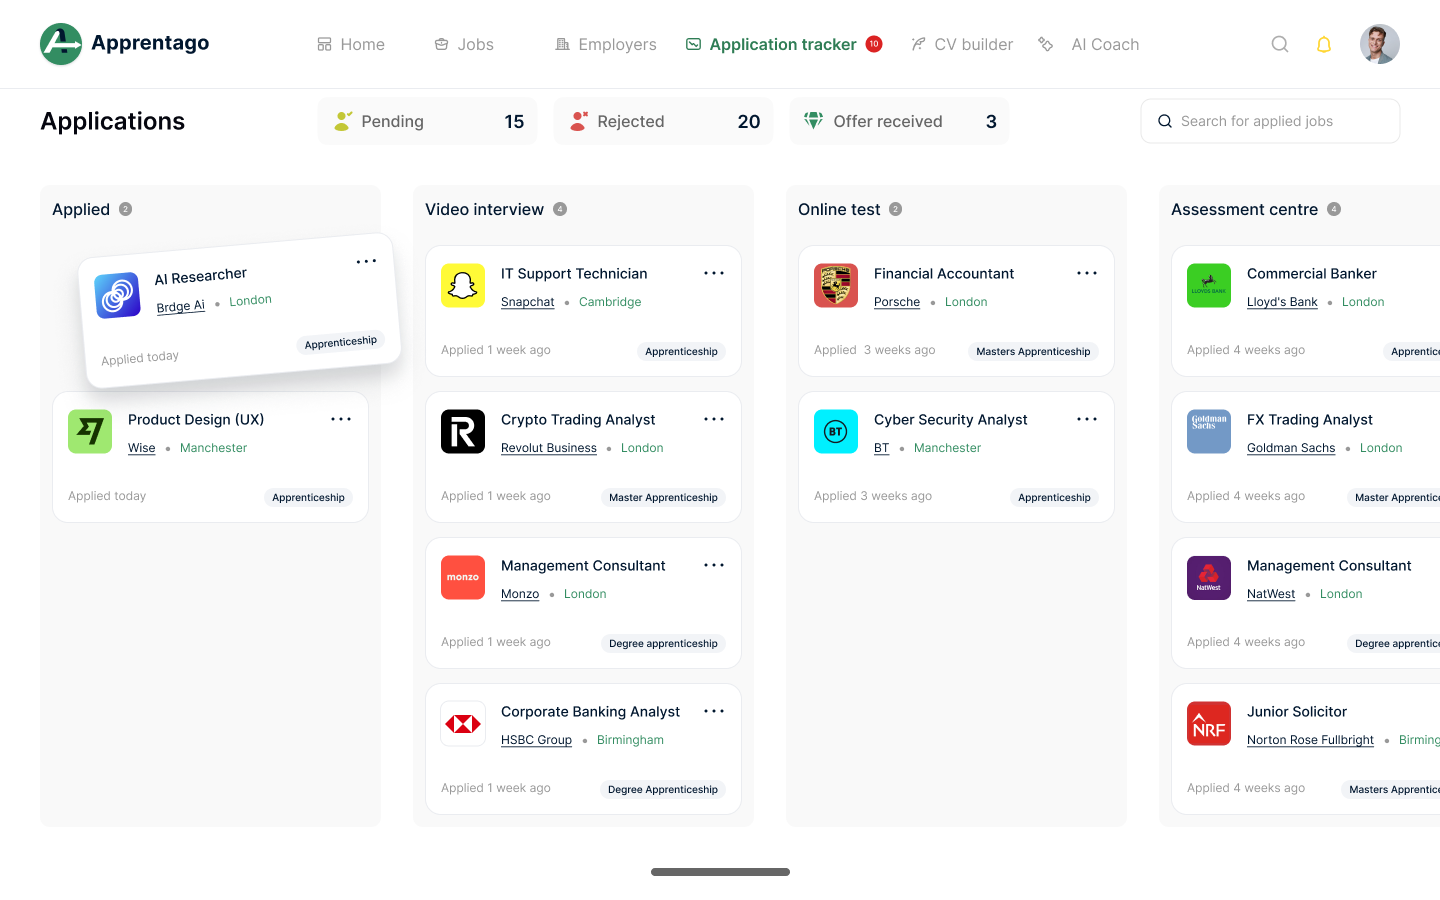Viewport: 1440px width, 900px height.
Task: Show Offer received applications
Action: (899, 121)
